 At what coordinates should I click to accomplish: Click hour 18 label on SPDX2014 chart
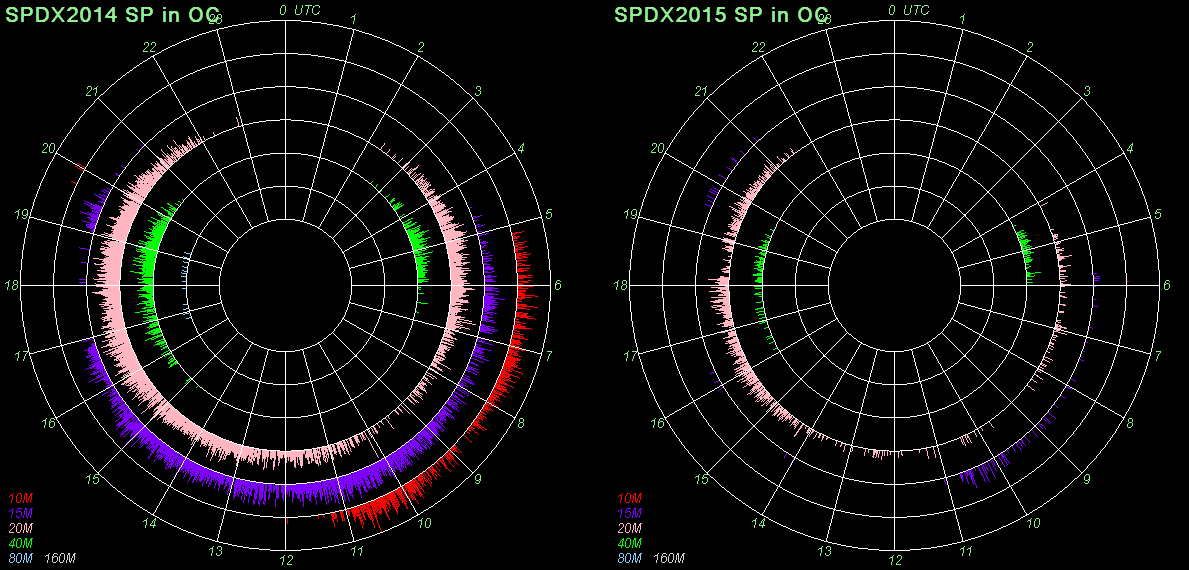click(12, 286)
